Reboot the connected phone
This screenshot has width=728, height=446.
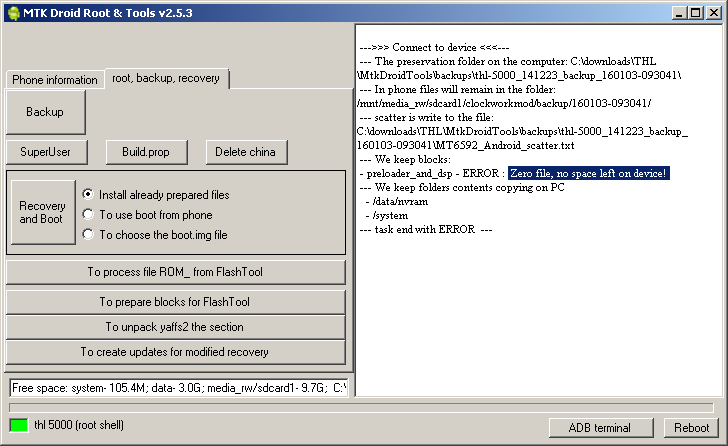[691, 427]
